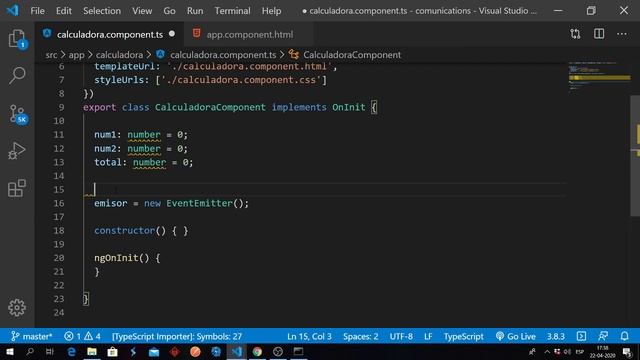Click EventEmitter identifier on line 16
This screenshot has width=640, height=360.
click(199, 203)
